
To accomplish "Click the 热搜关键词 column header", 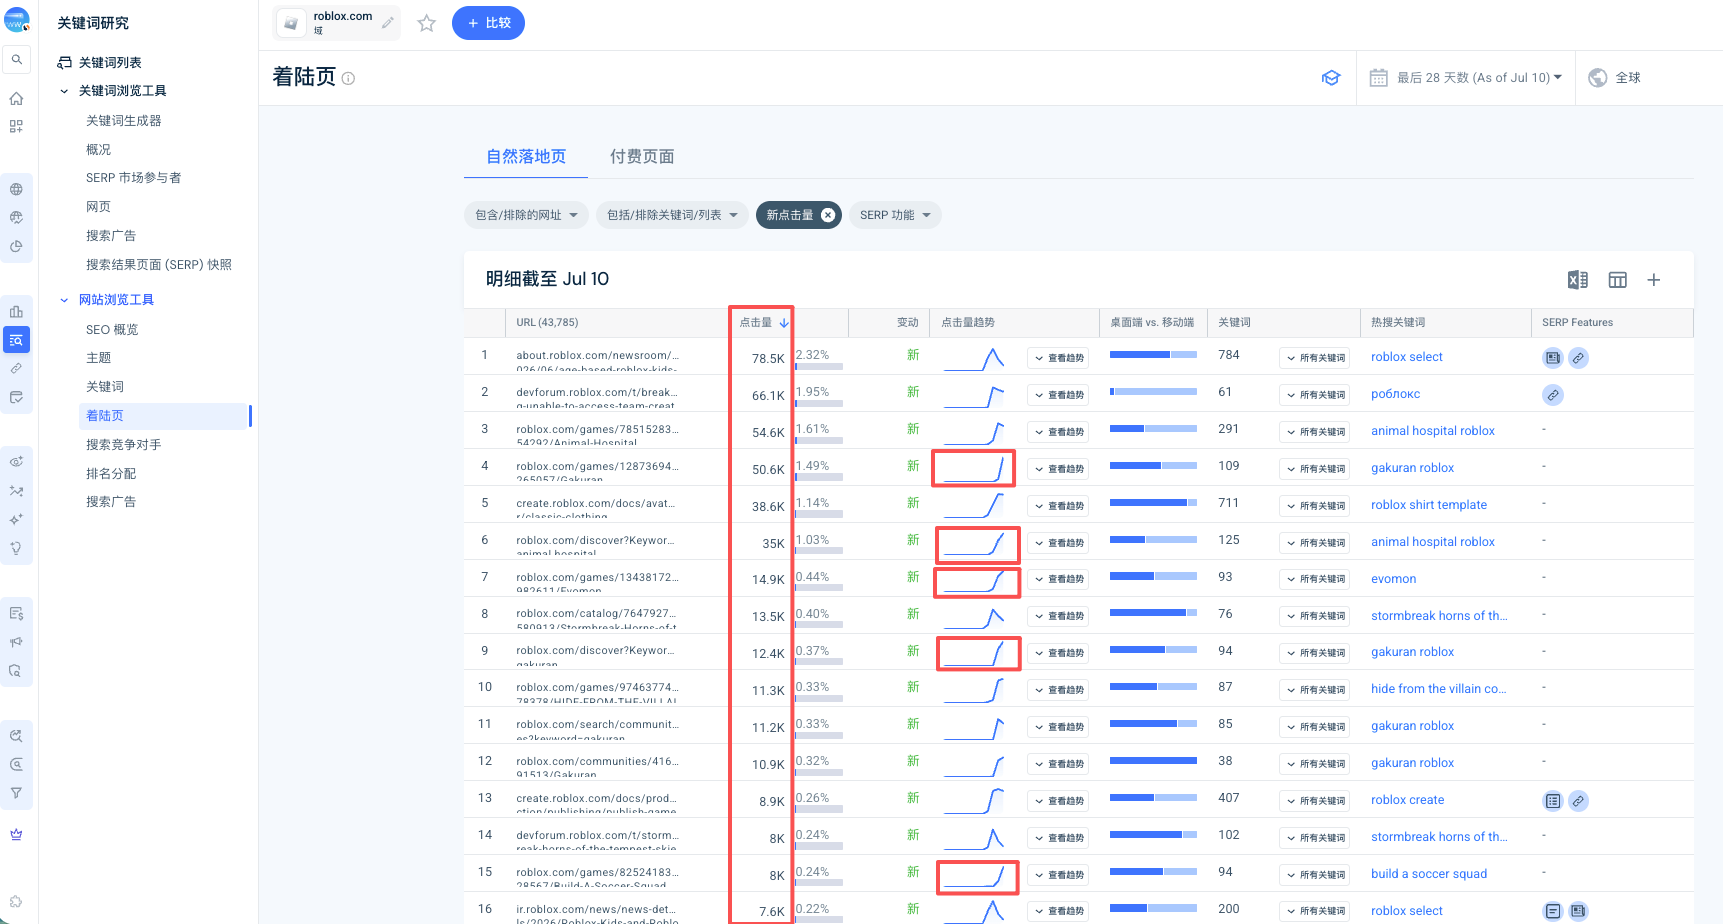I will coord(1398,322).
